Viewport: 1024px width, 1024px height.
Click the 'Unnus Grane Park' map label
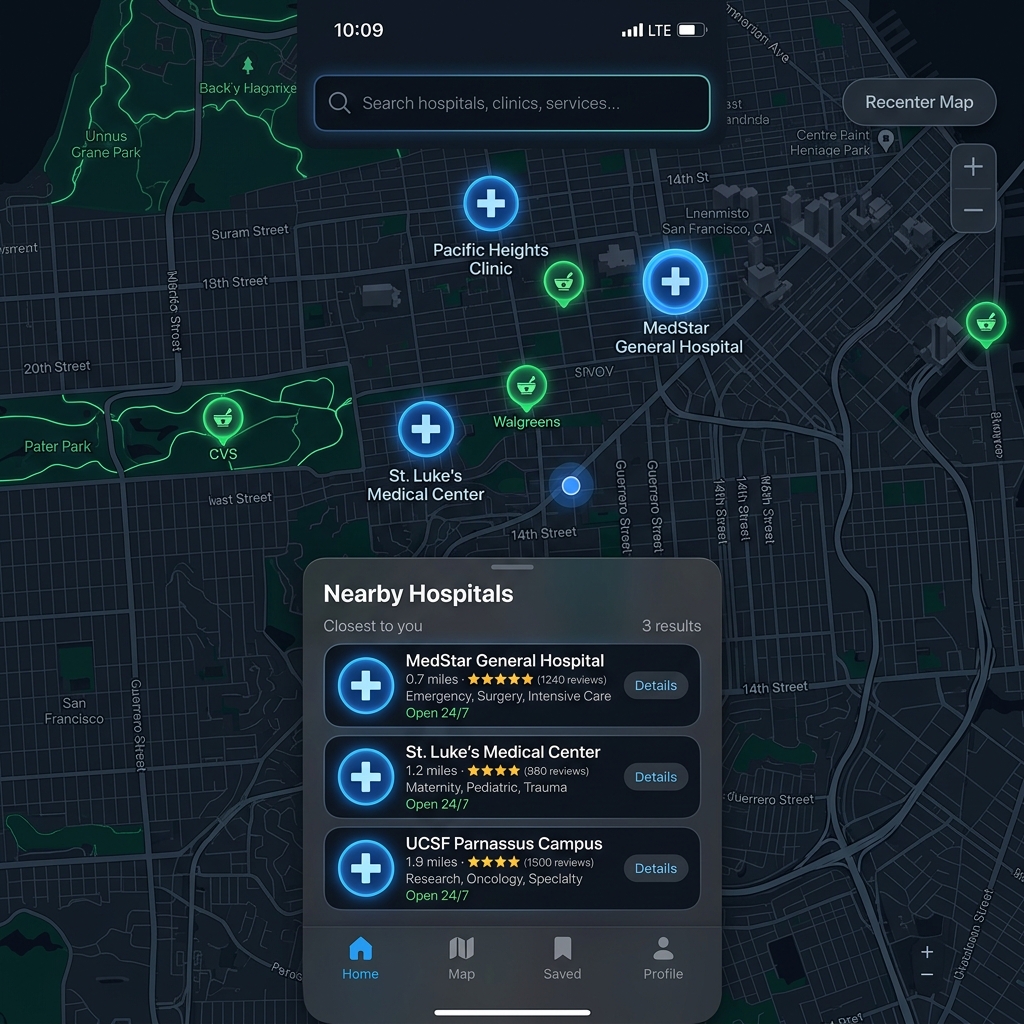tap(106, 144)
